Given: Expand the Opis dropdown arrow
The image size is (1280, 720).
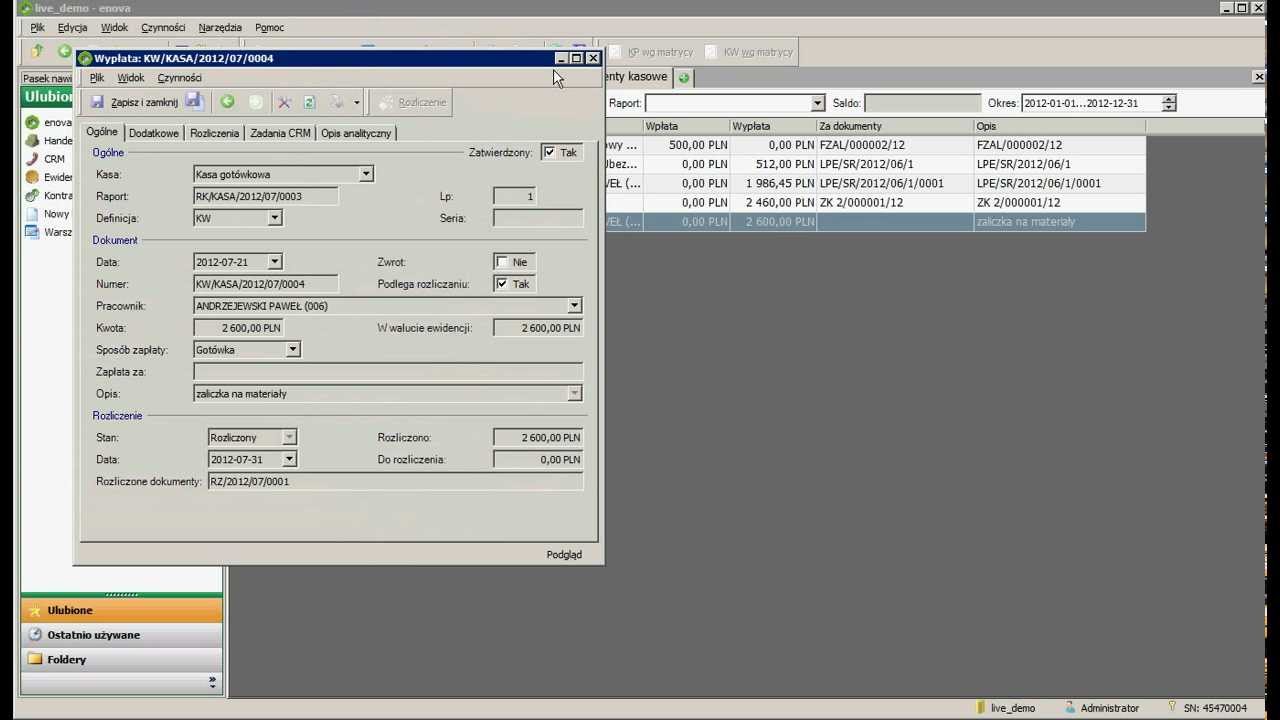Looking at the screenshot, I should [574, 394].
